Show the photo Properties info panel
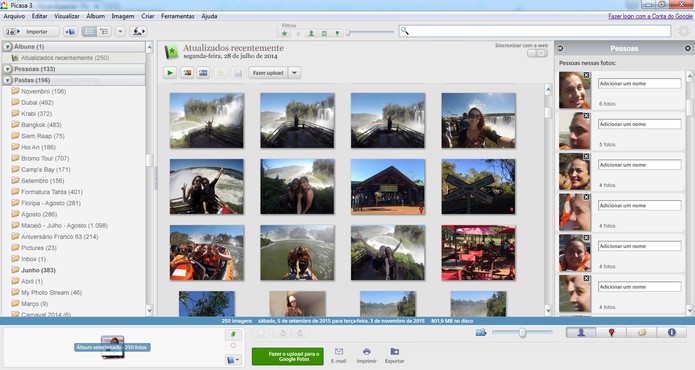 tap(672, 332)
